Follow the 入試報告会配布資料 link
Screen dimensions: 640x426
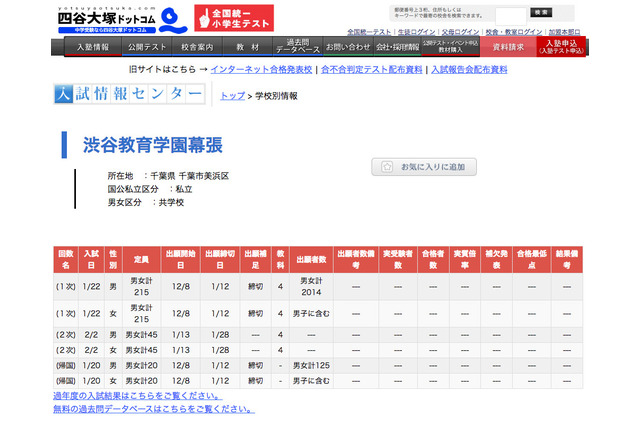tap(468, 70)
